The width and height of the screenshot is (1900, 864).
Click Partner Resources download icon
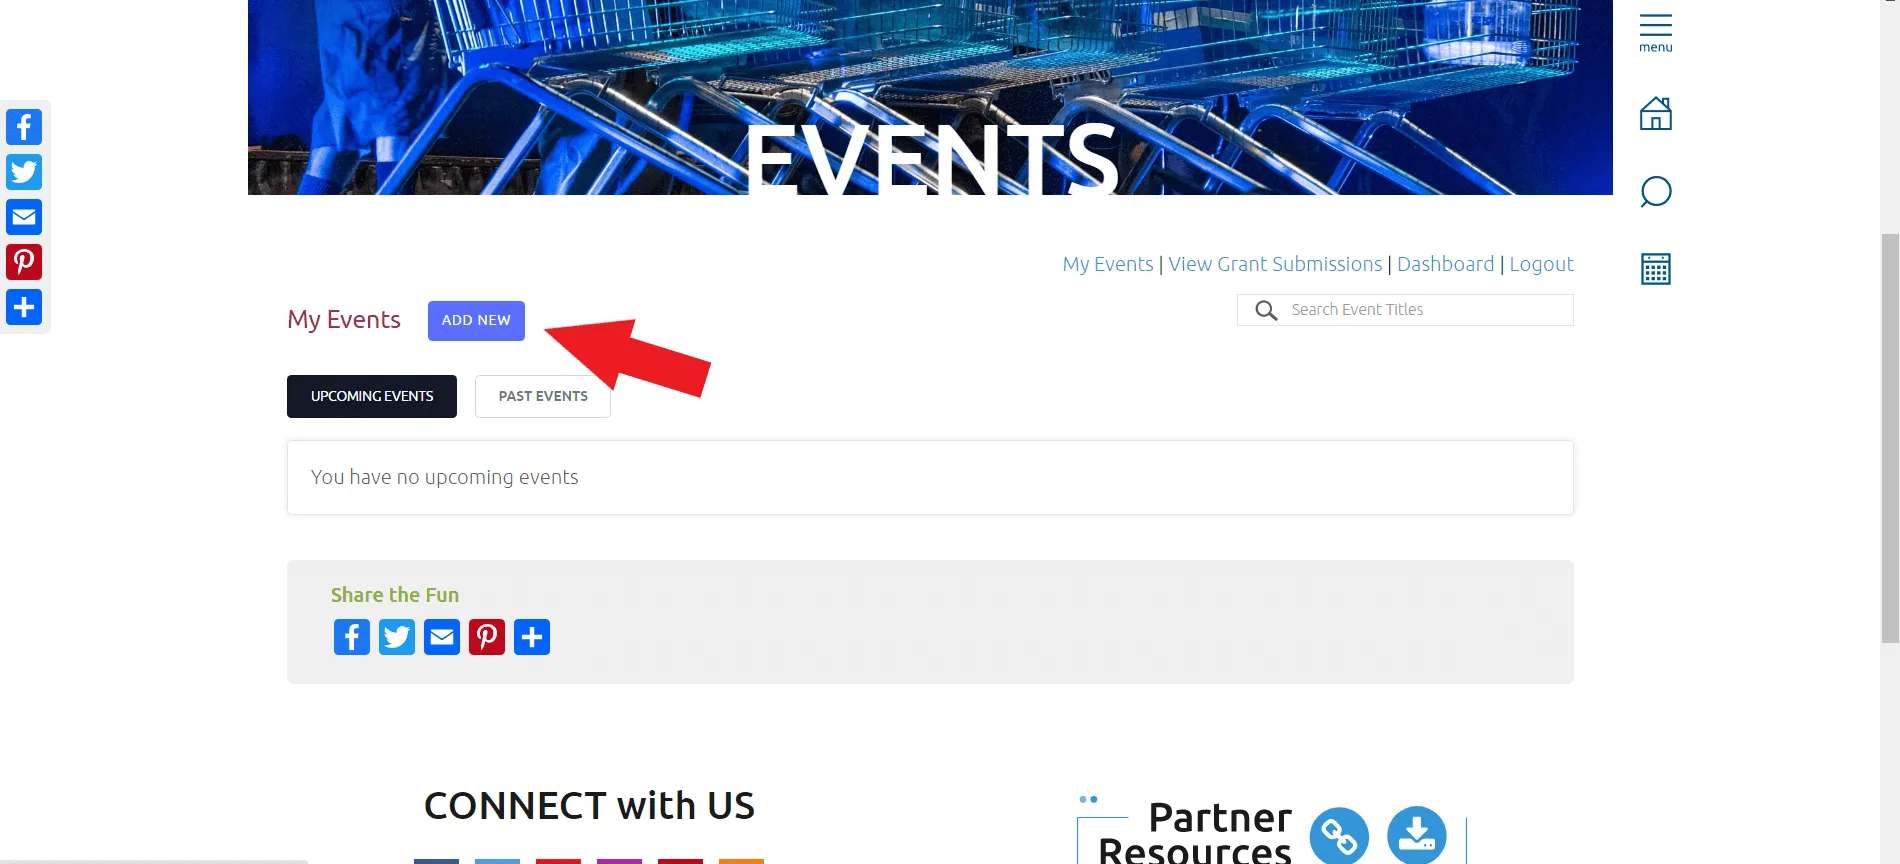pos(1417,835)
